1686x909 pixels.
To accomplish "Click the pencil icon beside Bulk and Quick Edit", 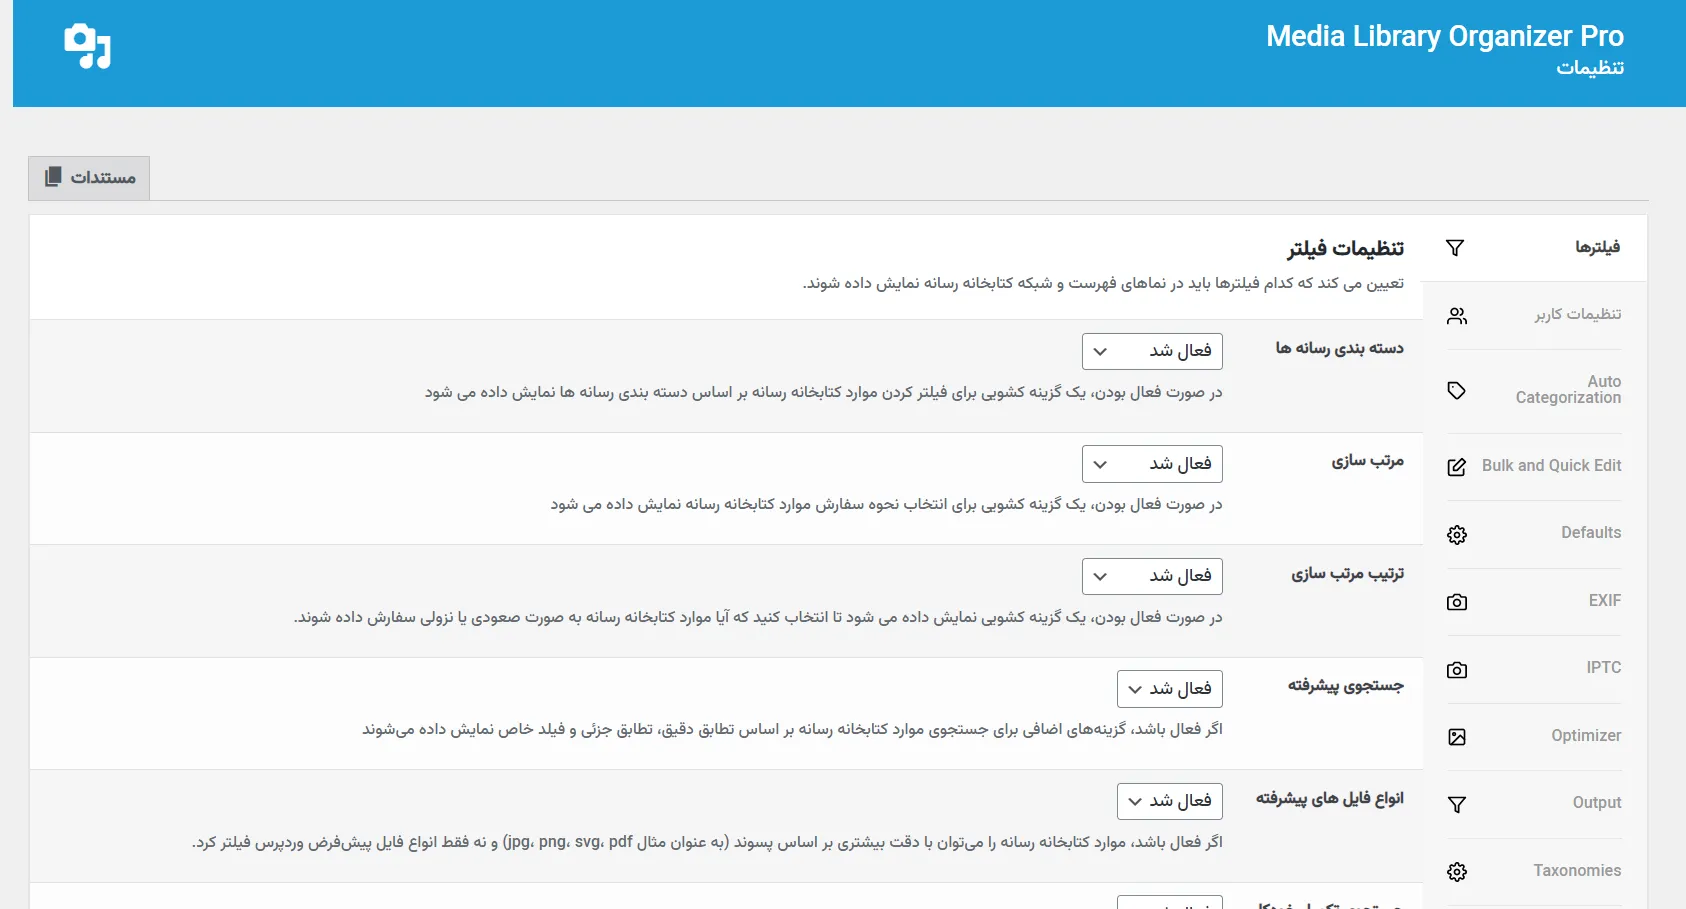I will [x=1457, y=467].
